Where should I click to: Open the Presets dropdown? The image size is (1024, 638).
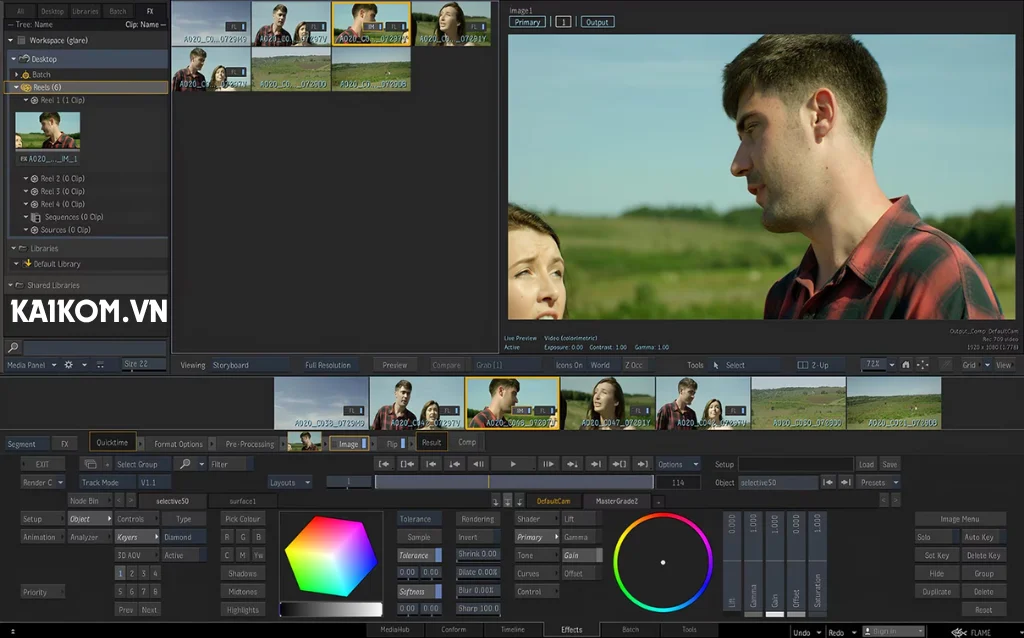pos(879,483)
